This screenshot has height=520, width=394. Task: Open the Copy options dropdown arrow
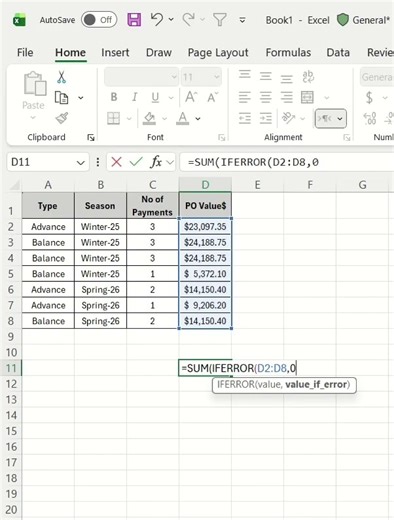[x=81, y=98]
